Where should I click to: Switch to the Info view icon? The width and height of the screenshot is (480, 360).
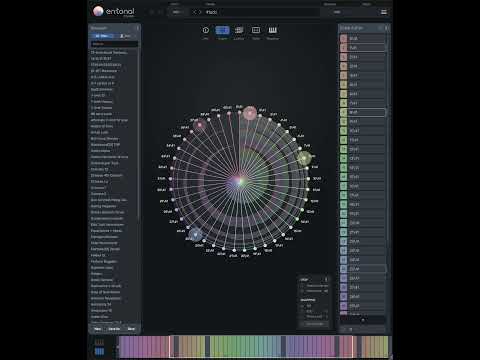click(x=206, y=30)
